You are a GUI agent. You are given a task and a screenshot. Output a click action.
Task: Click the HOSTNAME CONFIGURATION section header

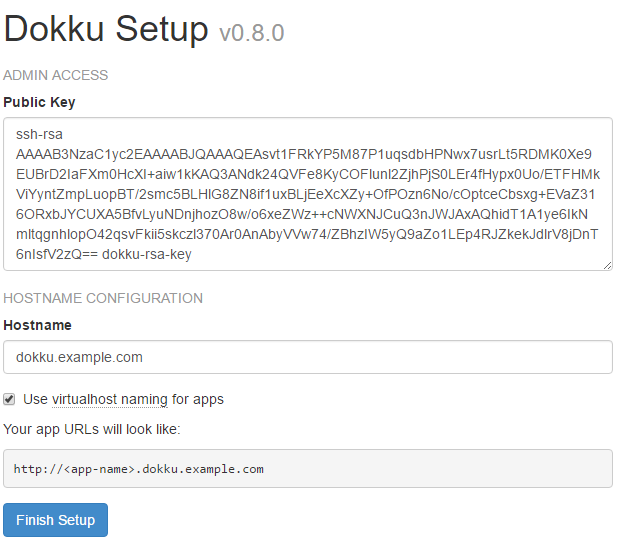tap(103, 298)
